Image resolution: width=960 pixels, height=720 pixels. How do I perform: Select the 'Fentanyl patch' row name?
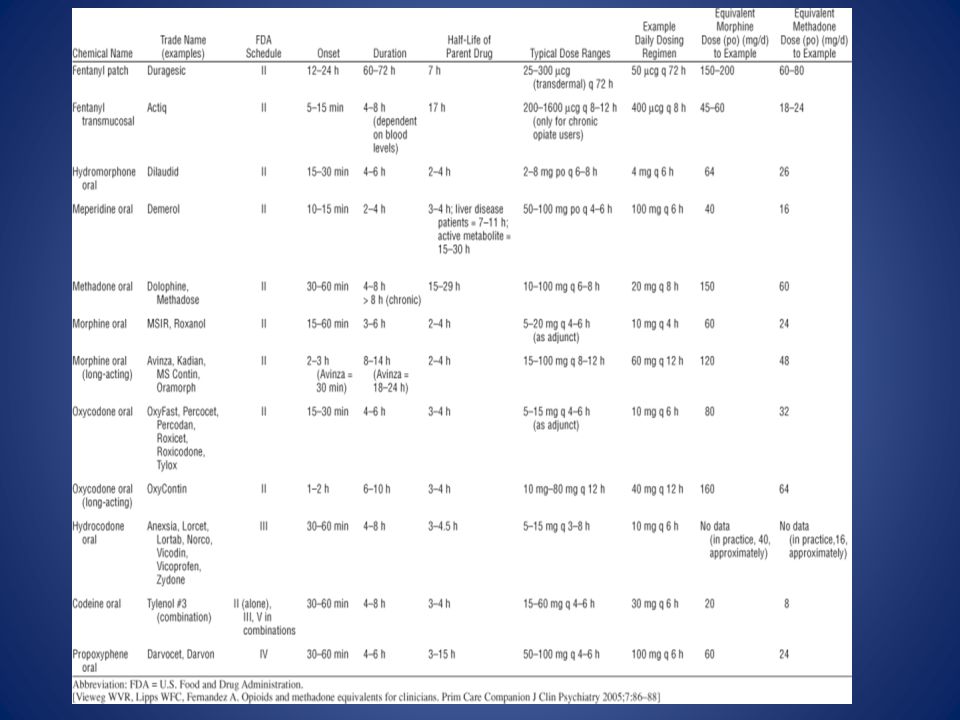(x=100, y=70)
